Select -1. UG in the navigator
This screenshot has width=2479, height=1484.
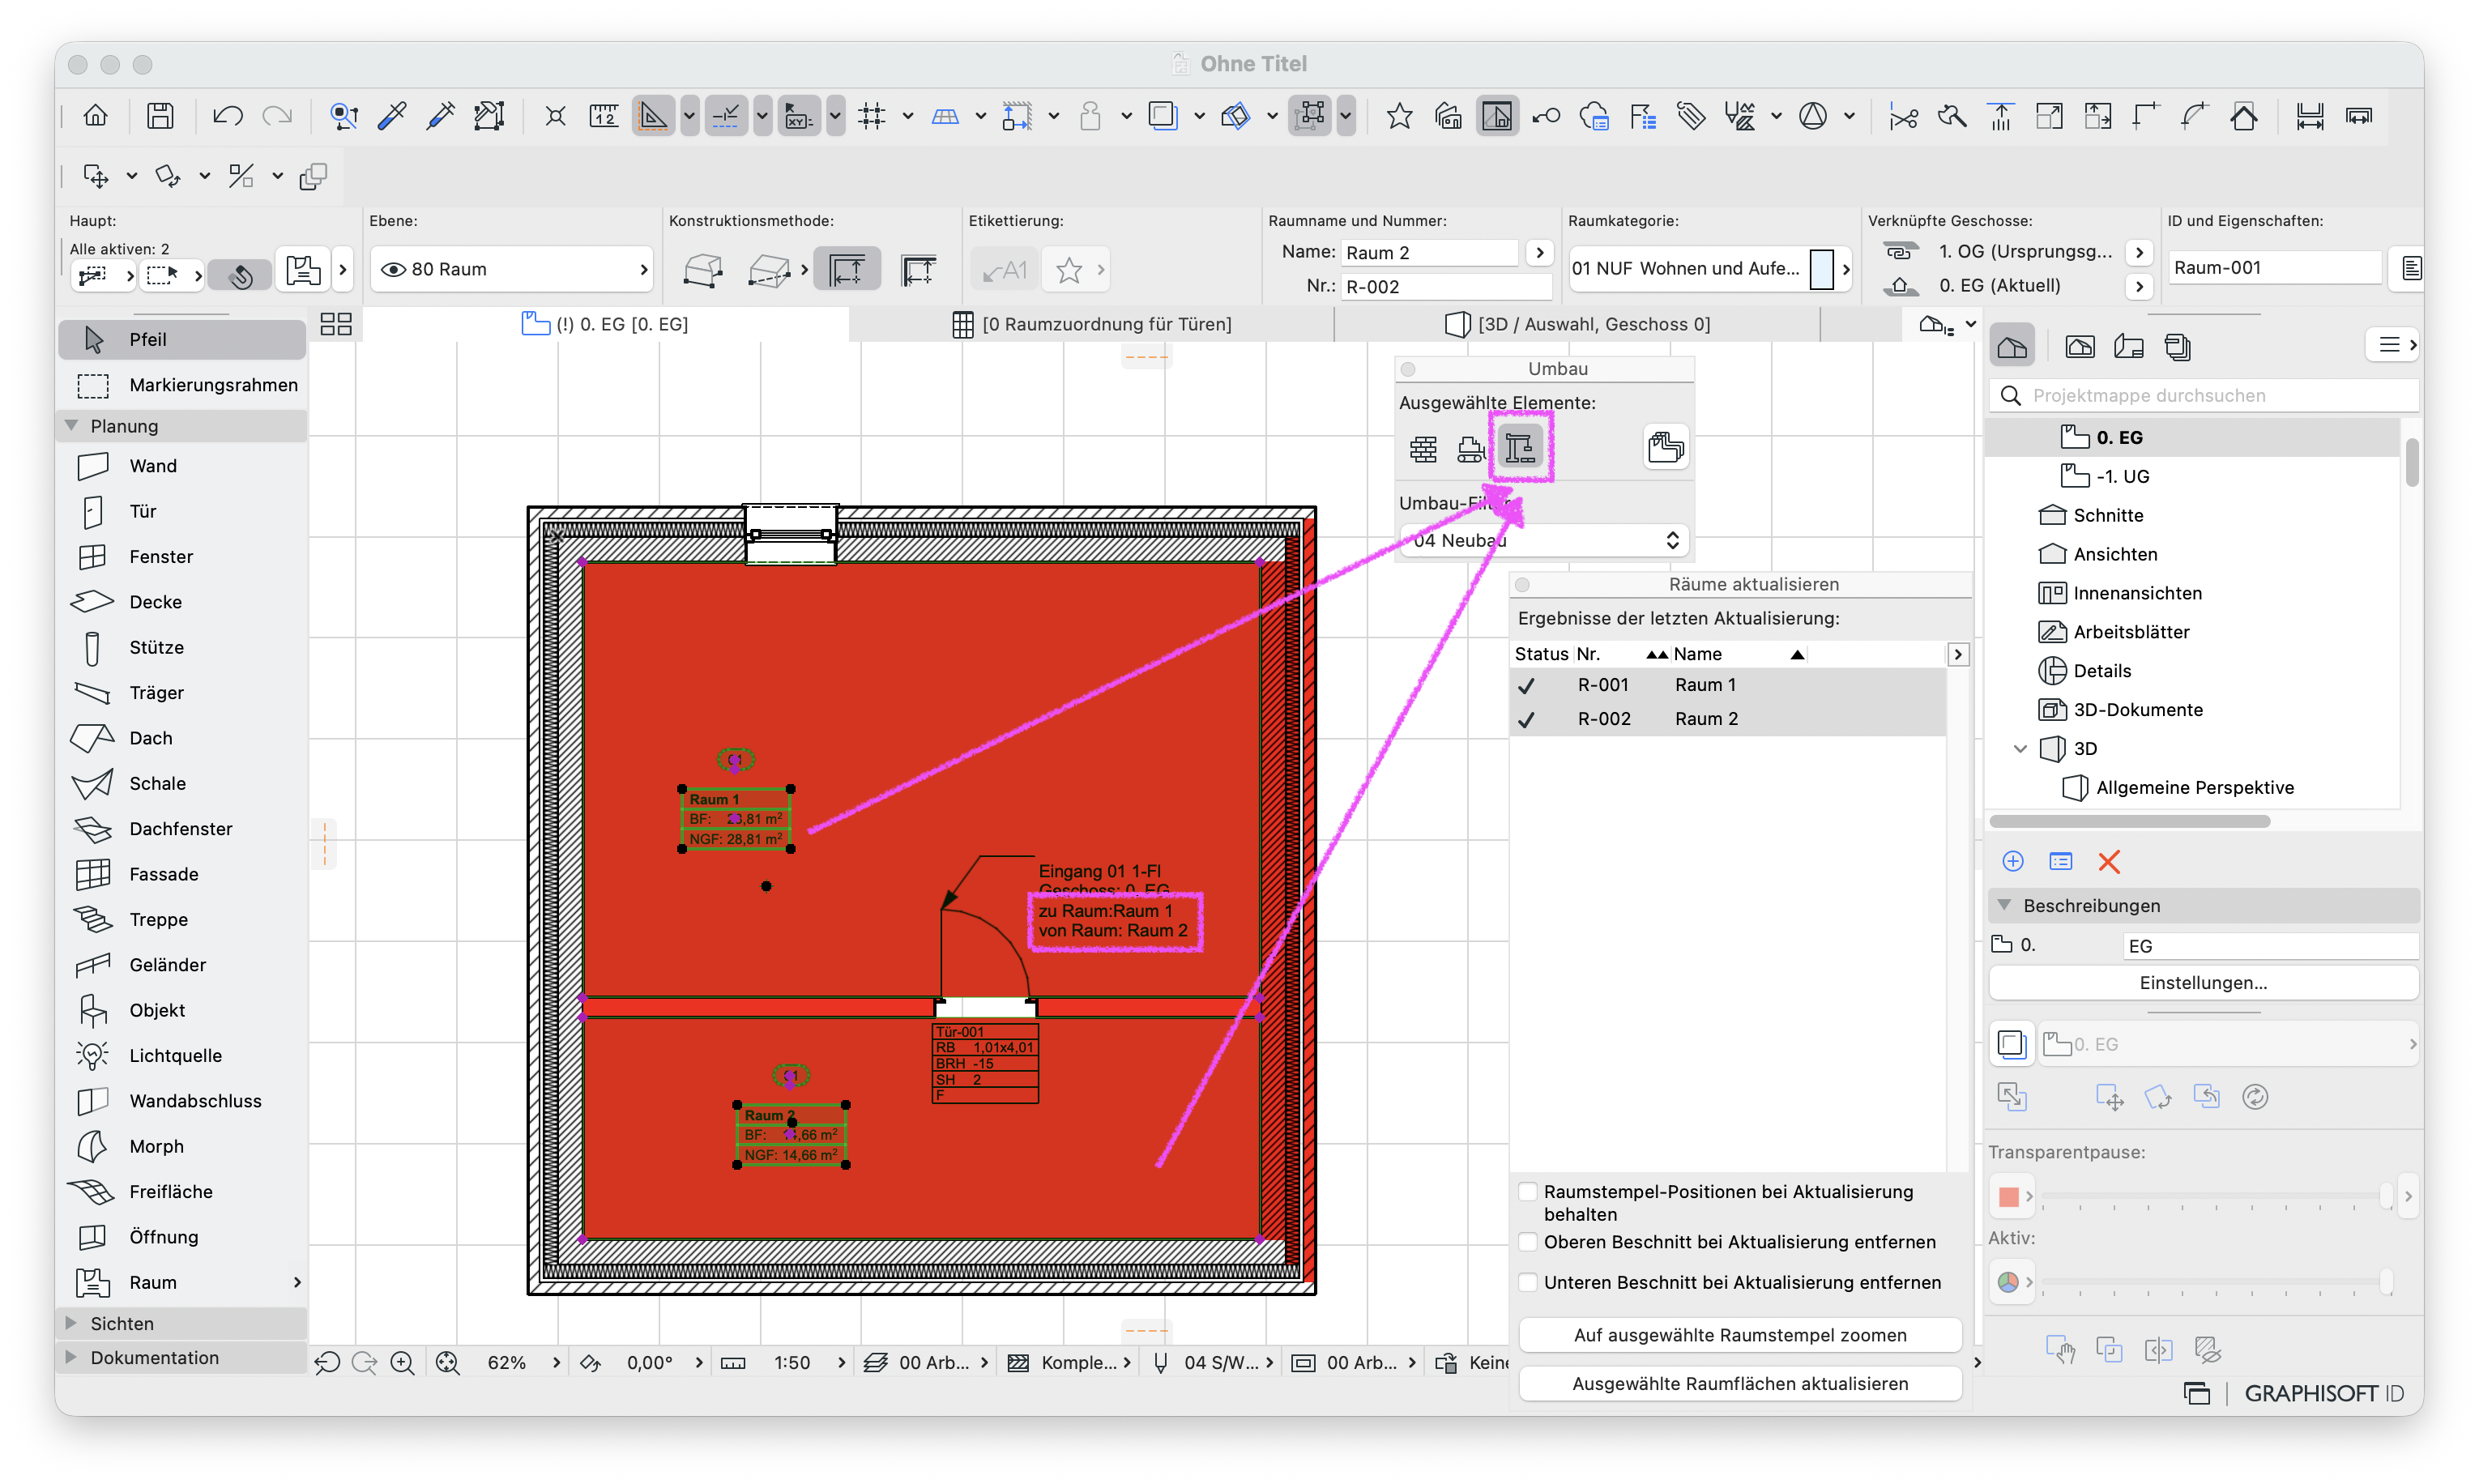click(2122, 476)
